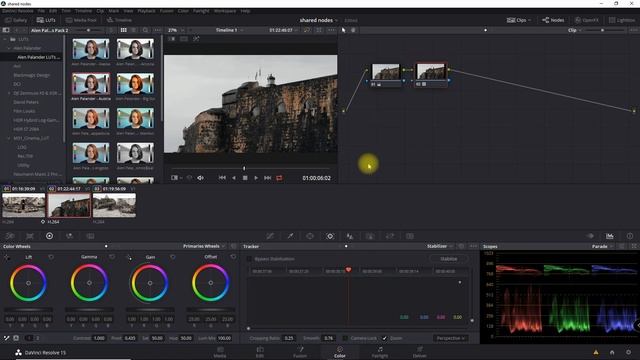Open the Clips dropdown
The width and height of the screenshot is (640, 360).
click(519, 20)
